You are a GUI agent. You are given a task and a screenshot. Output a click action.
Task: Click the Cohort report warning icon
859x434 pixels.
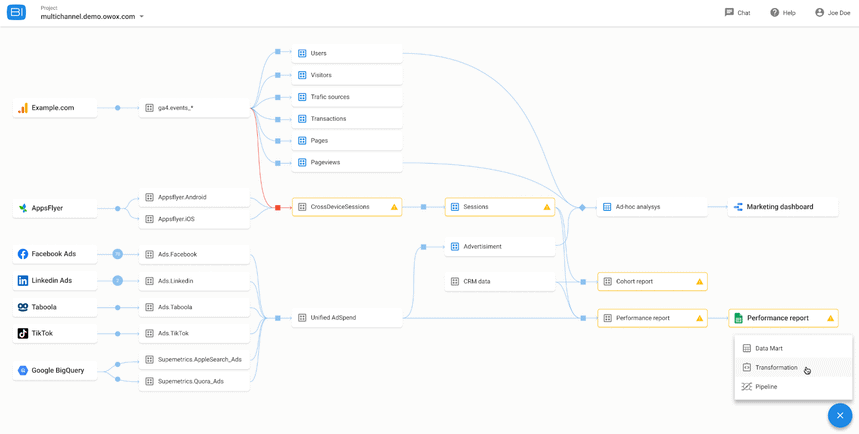699,282
